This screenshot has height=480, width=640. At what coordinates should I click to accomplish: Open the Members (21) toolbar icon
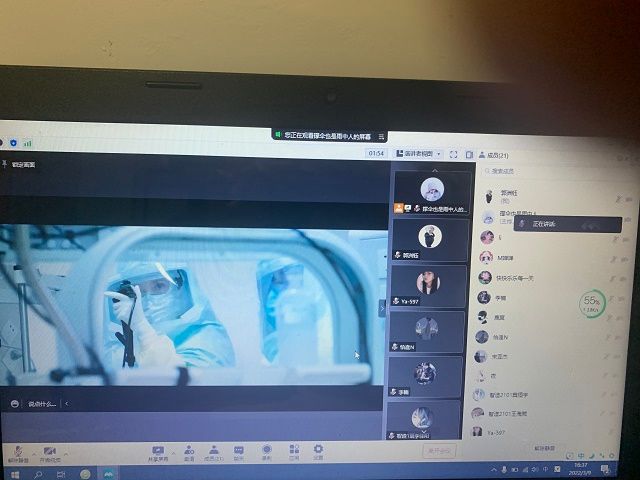(214, 453)
